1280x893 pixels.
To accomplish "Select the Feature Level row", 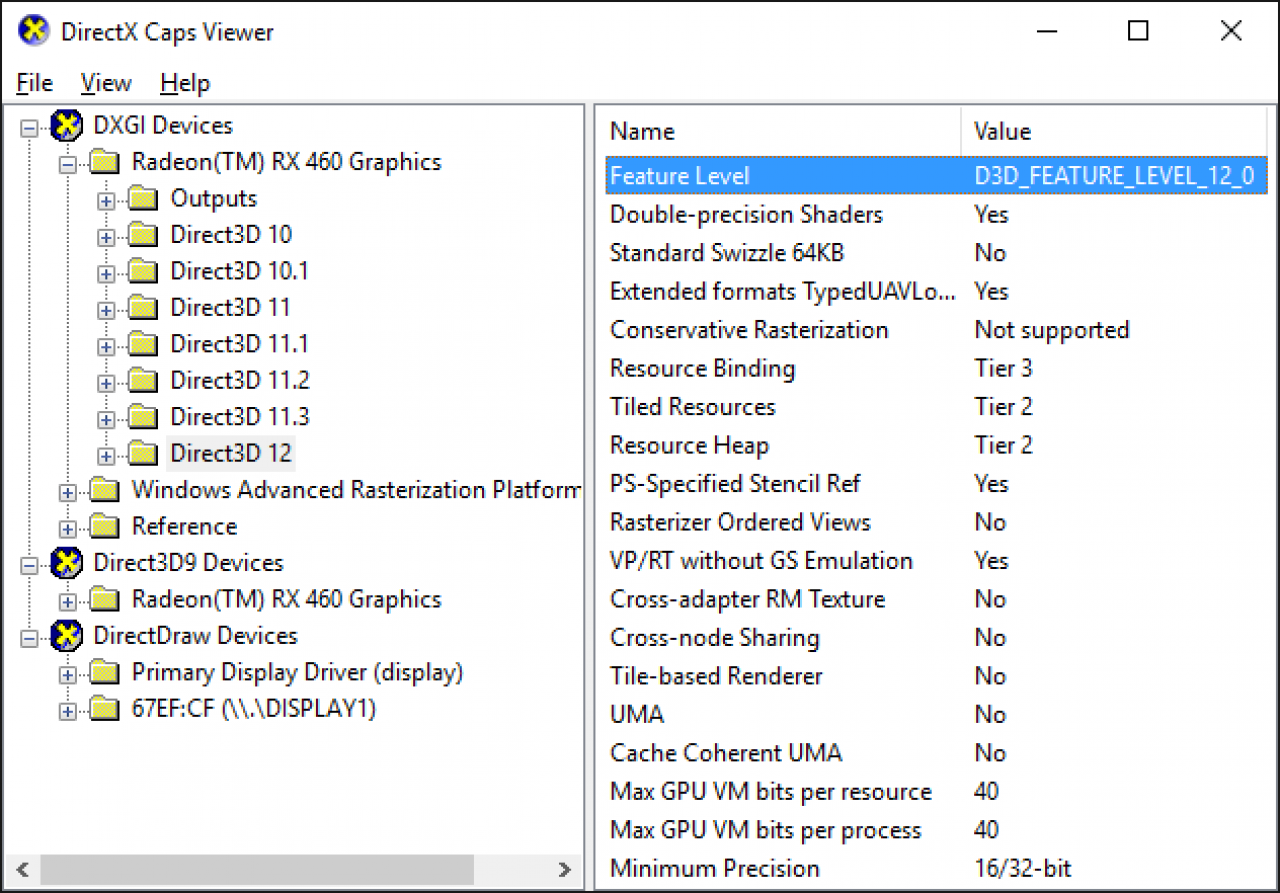I will tap(937, 176).
